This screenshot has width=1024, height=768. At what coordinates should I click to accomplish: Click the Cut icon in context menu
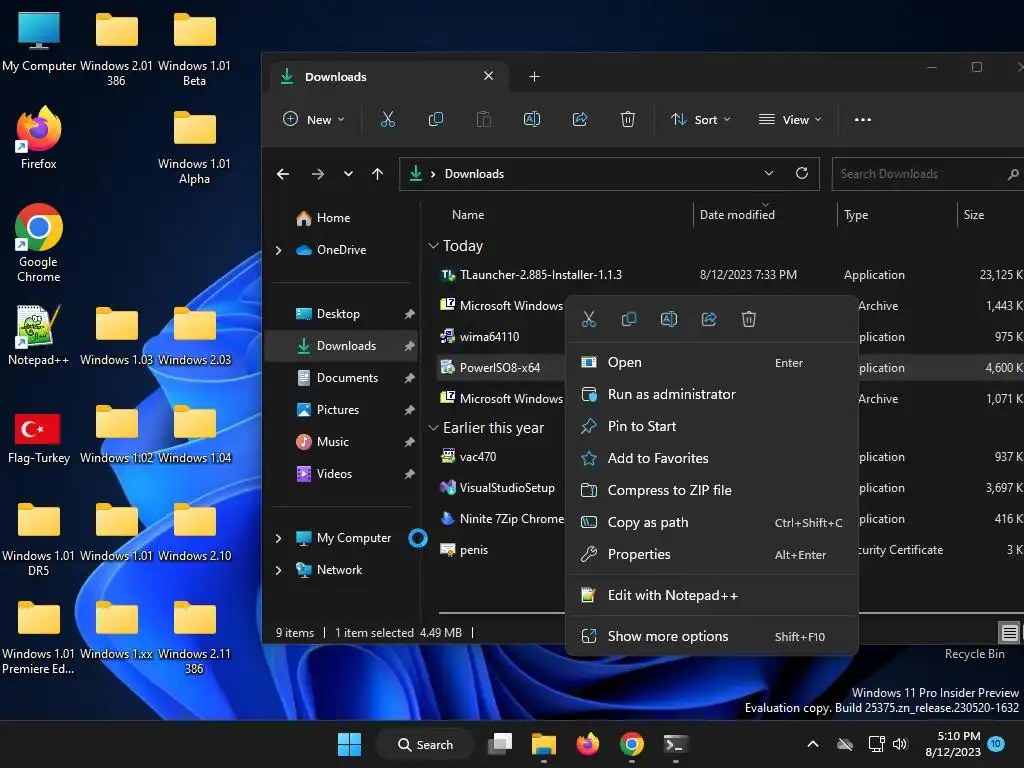[589, 319]
